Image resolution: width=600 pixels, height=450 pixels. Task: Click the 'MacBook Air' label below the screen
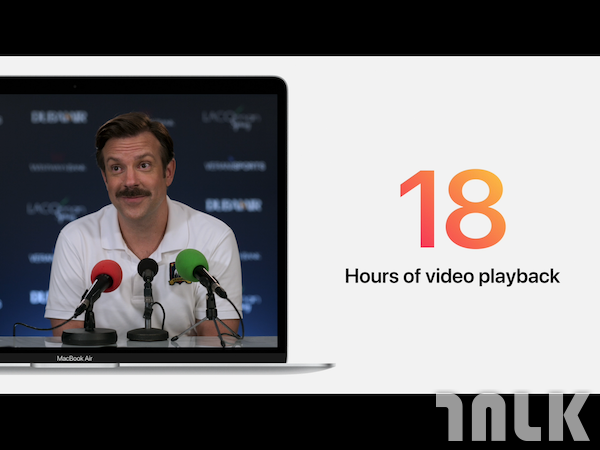[75, 359]
